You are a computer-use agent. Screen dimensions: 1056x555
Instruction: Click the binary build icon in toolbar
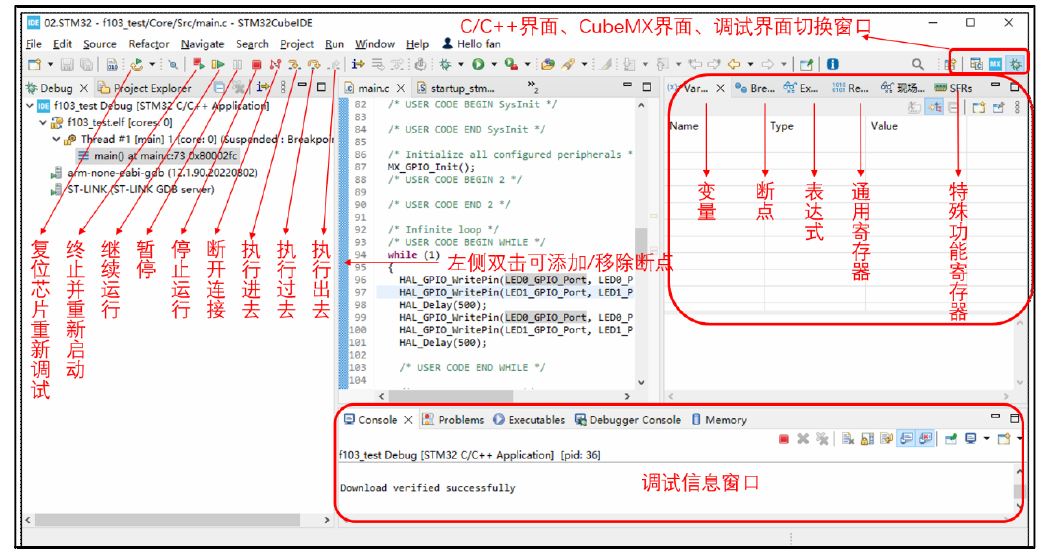coord(111,65)
